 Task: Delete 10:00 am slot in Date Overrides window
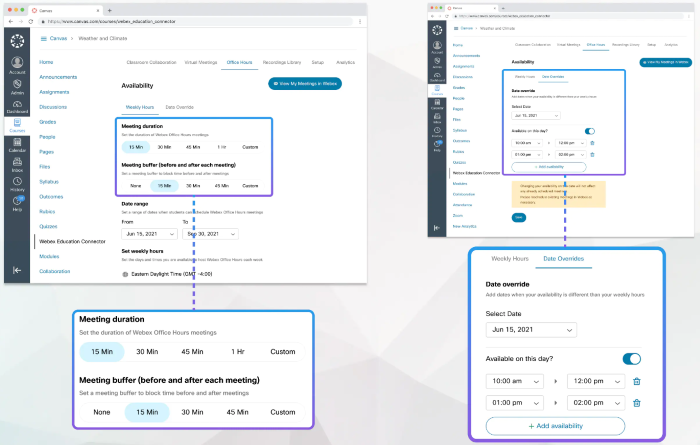tap(592, 143)
